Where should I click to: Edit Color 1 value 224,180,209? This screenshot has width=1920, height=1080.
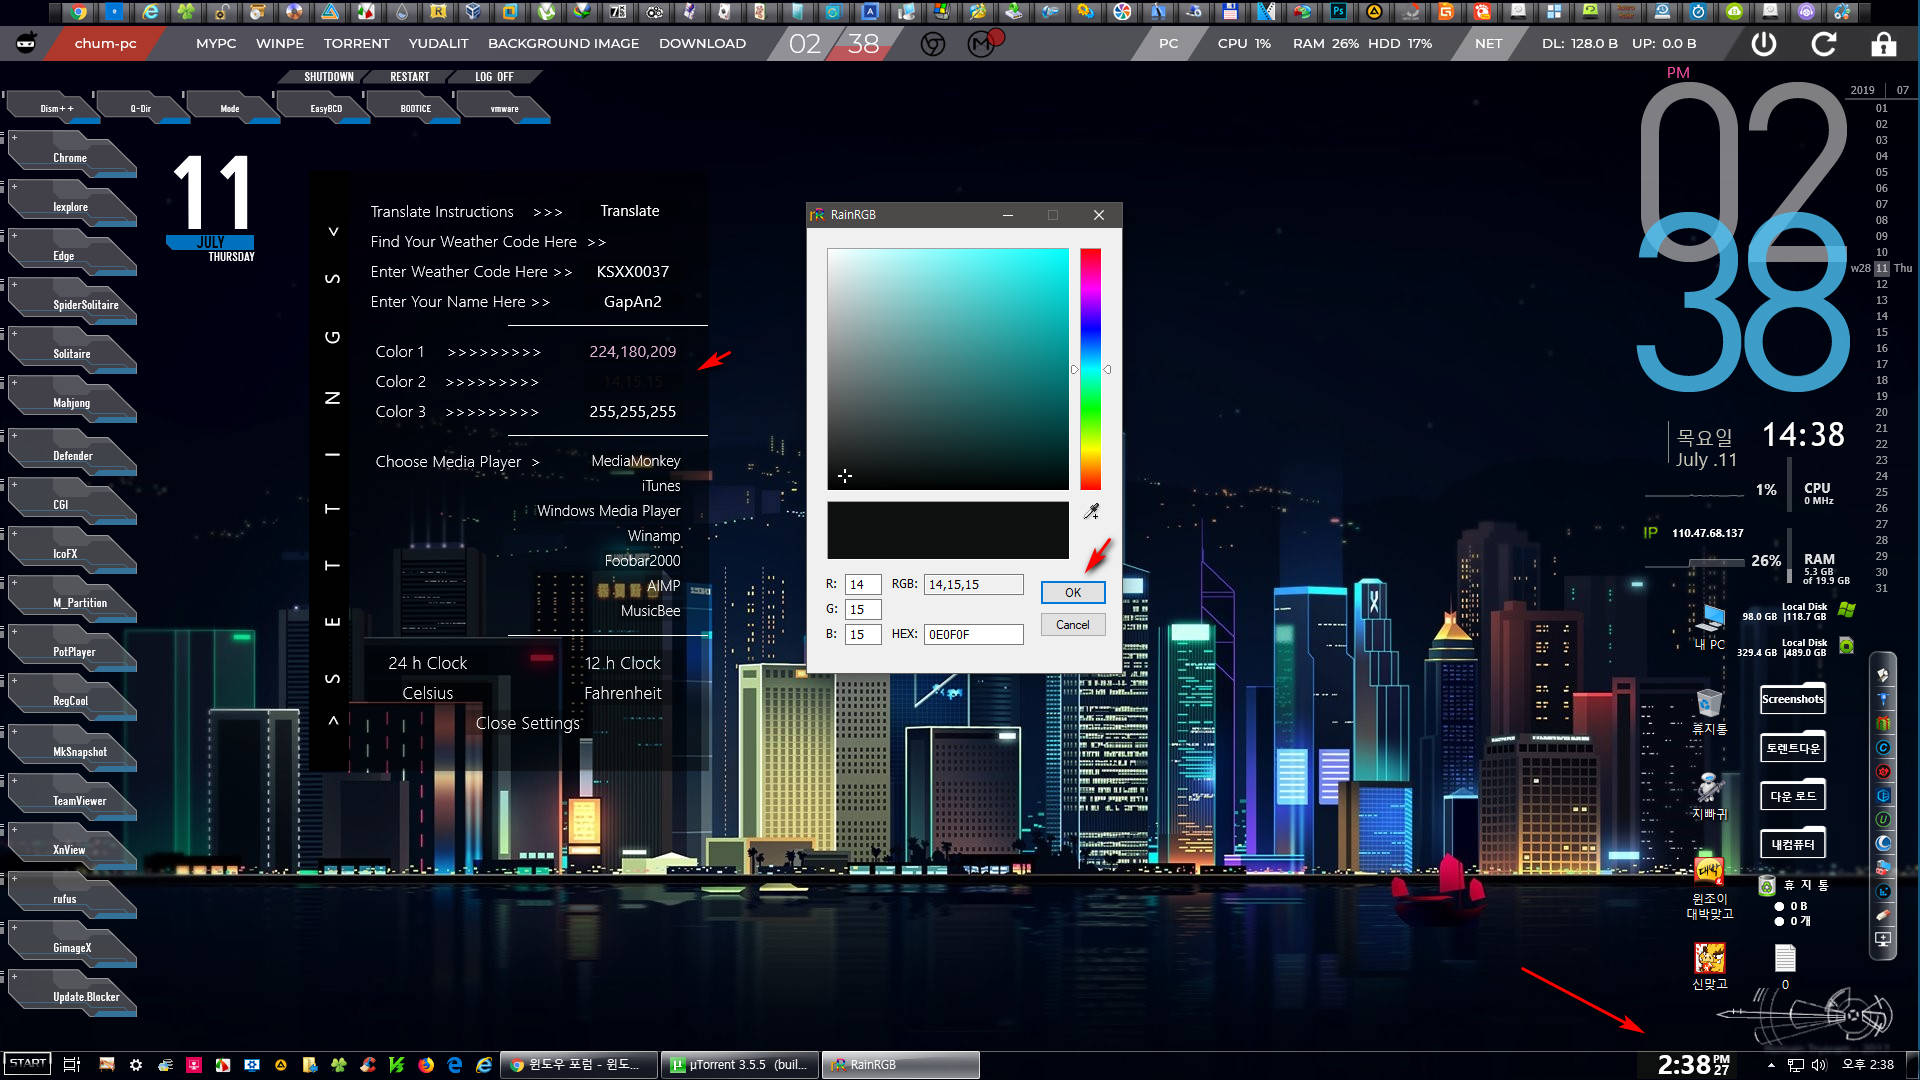tap(633, 352)
